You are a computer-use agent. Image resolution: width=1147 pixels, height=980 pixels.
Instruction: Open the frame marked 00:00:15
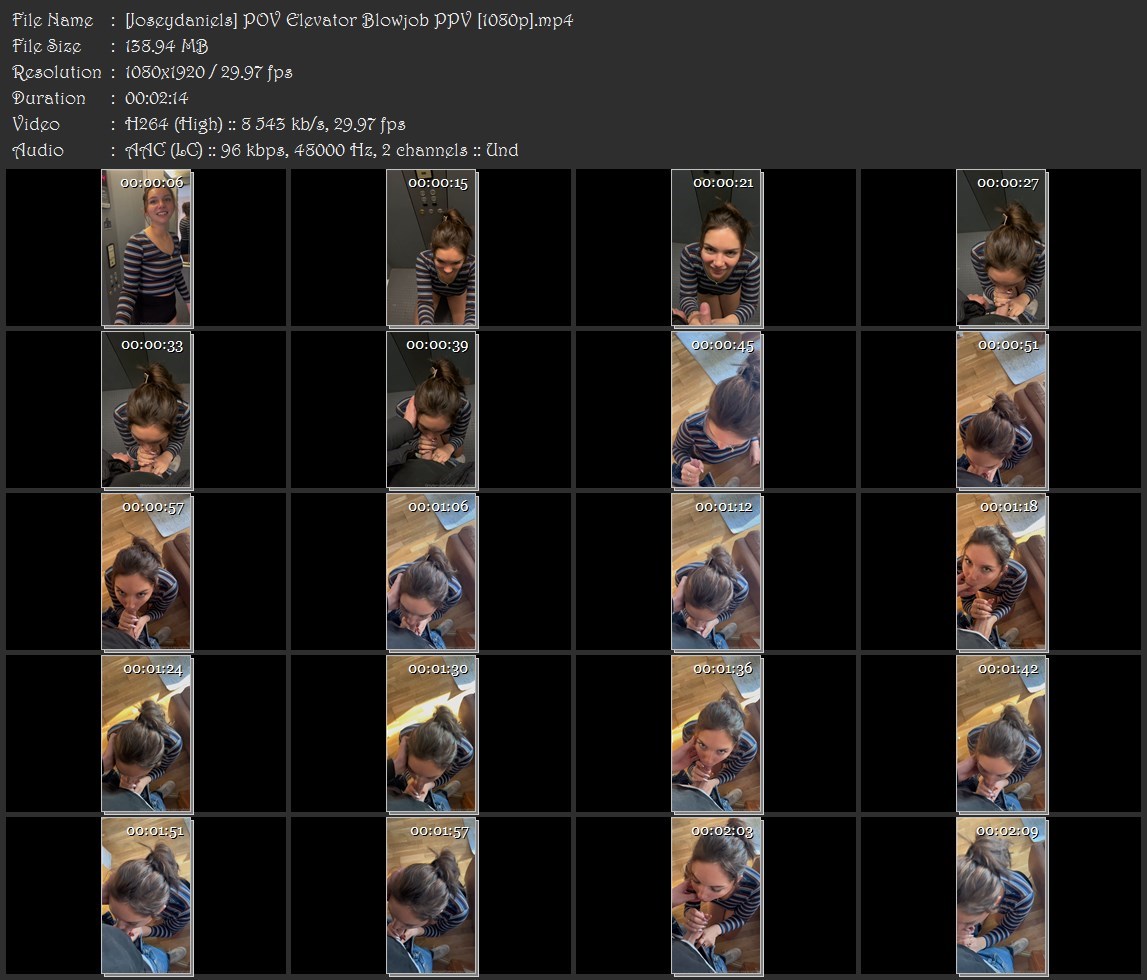click(x=432, y=248)
